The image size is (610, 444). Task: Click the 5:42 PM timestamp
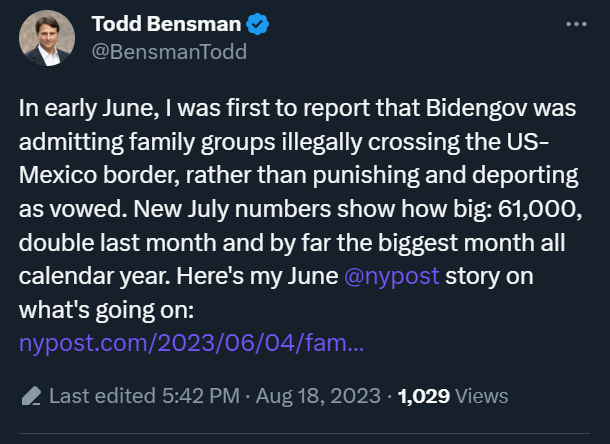click(201, 396)
